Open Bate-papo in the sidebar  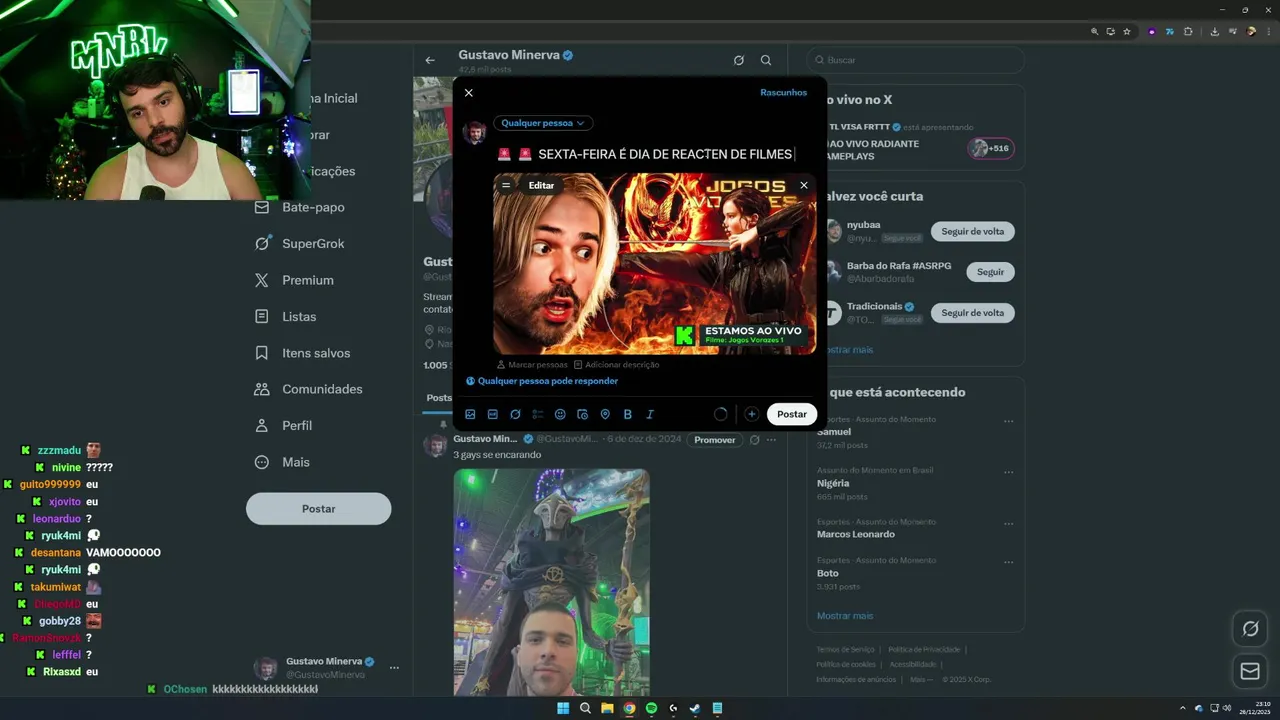(300, 207)
